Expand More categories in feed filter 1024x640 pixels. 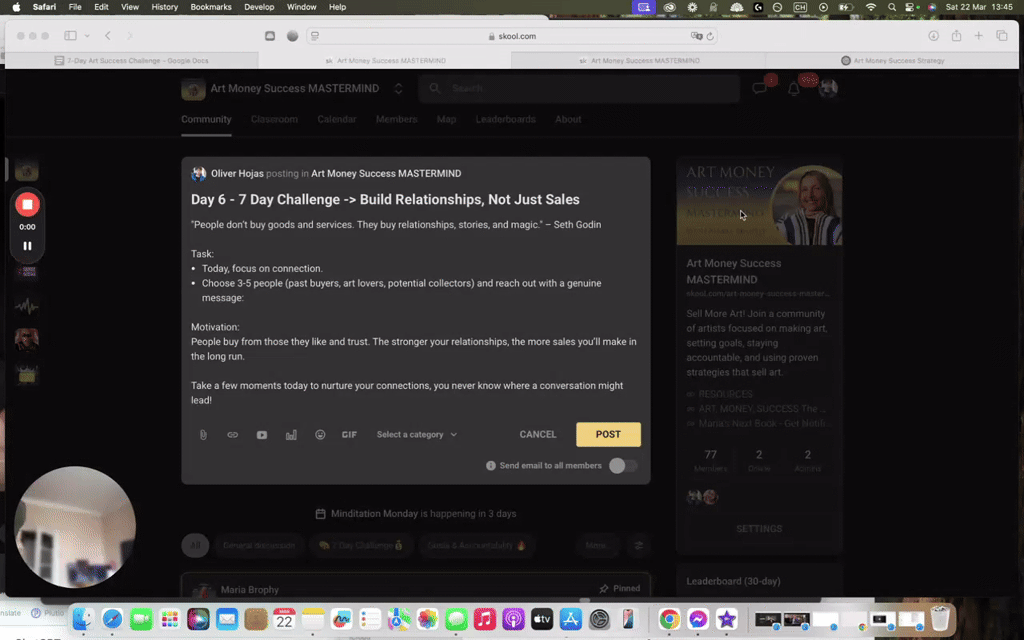596,545
